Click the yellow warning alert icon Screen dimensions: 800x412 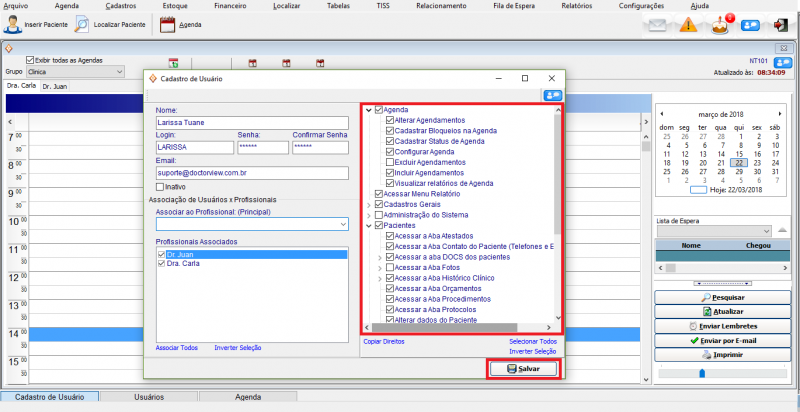pyautogui.click(x=688, y=26)
